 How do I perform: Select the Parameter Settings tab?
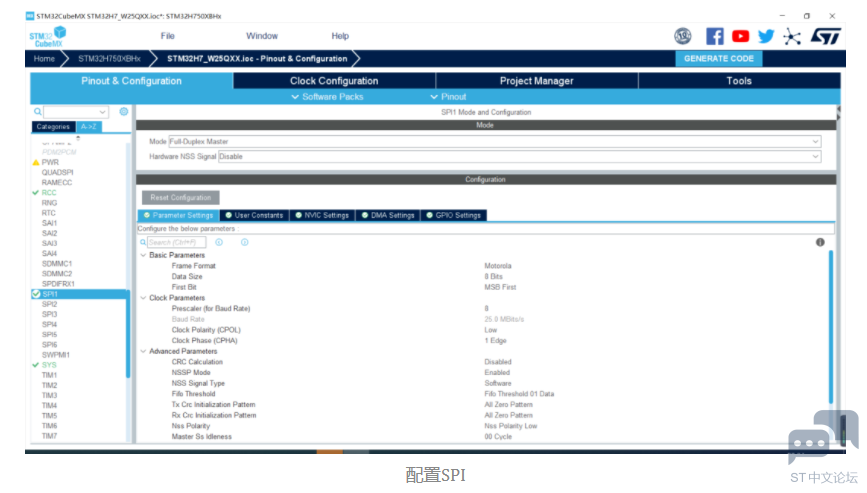[x=179, y=216]
